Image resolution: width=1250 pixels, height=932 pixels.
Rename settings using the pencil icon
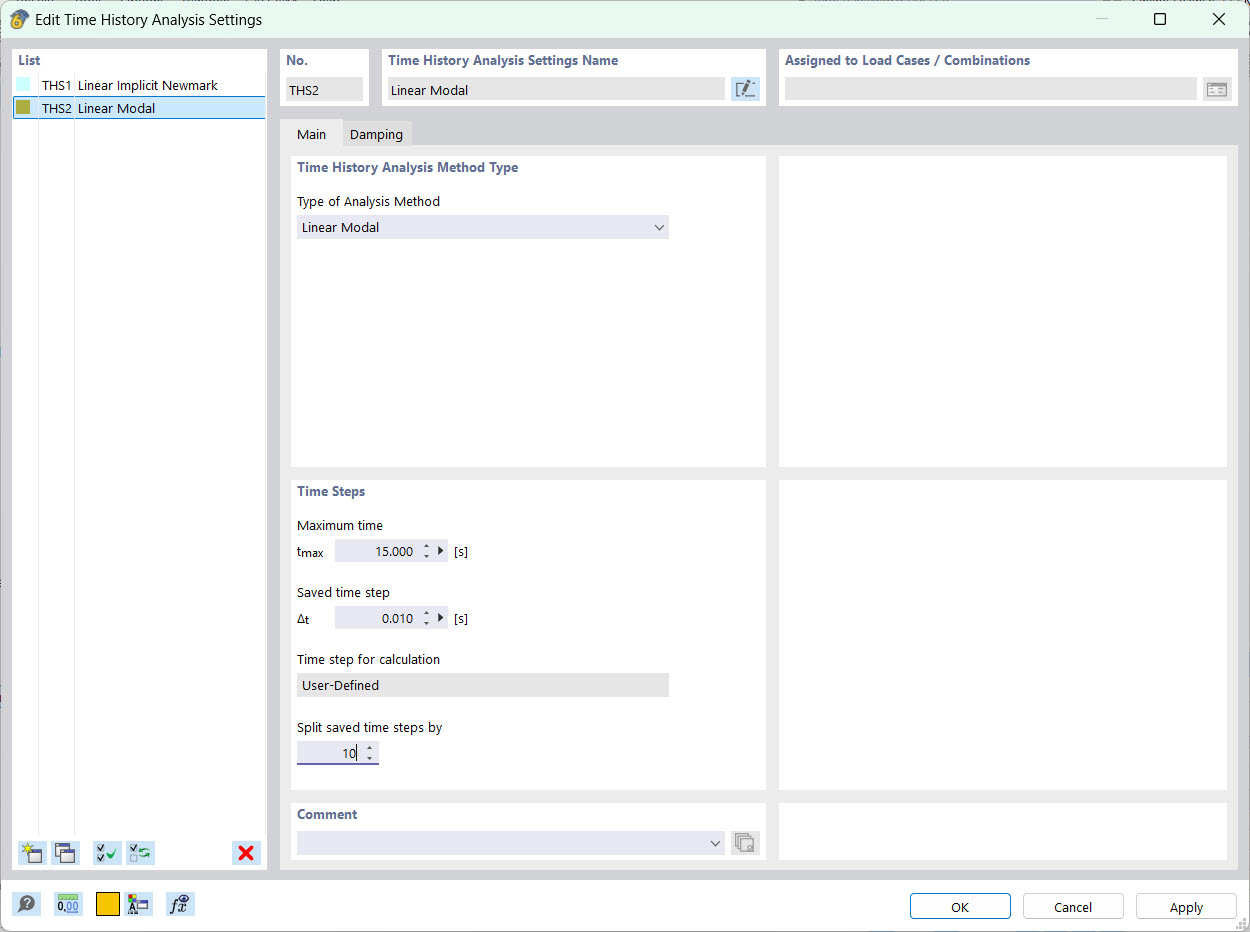[x=745, y=88]
